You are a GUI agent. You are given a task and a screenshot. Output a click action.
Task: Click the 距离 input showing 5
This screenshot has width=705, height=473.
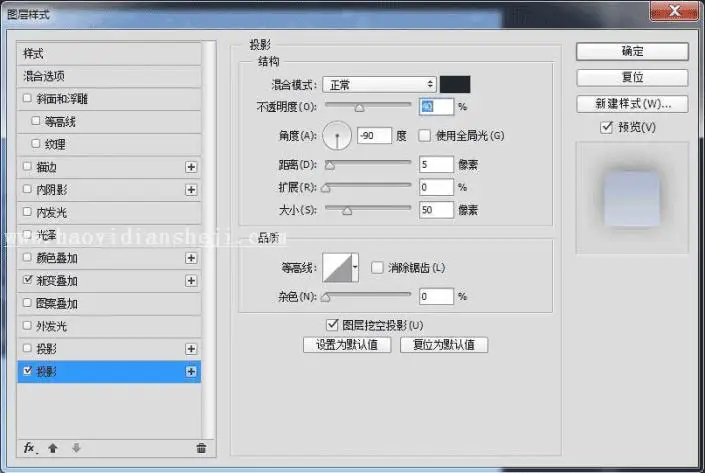437,165
